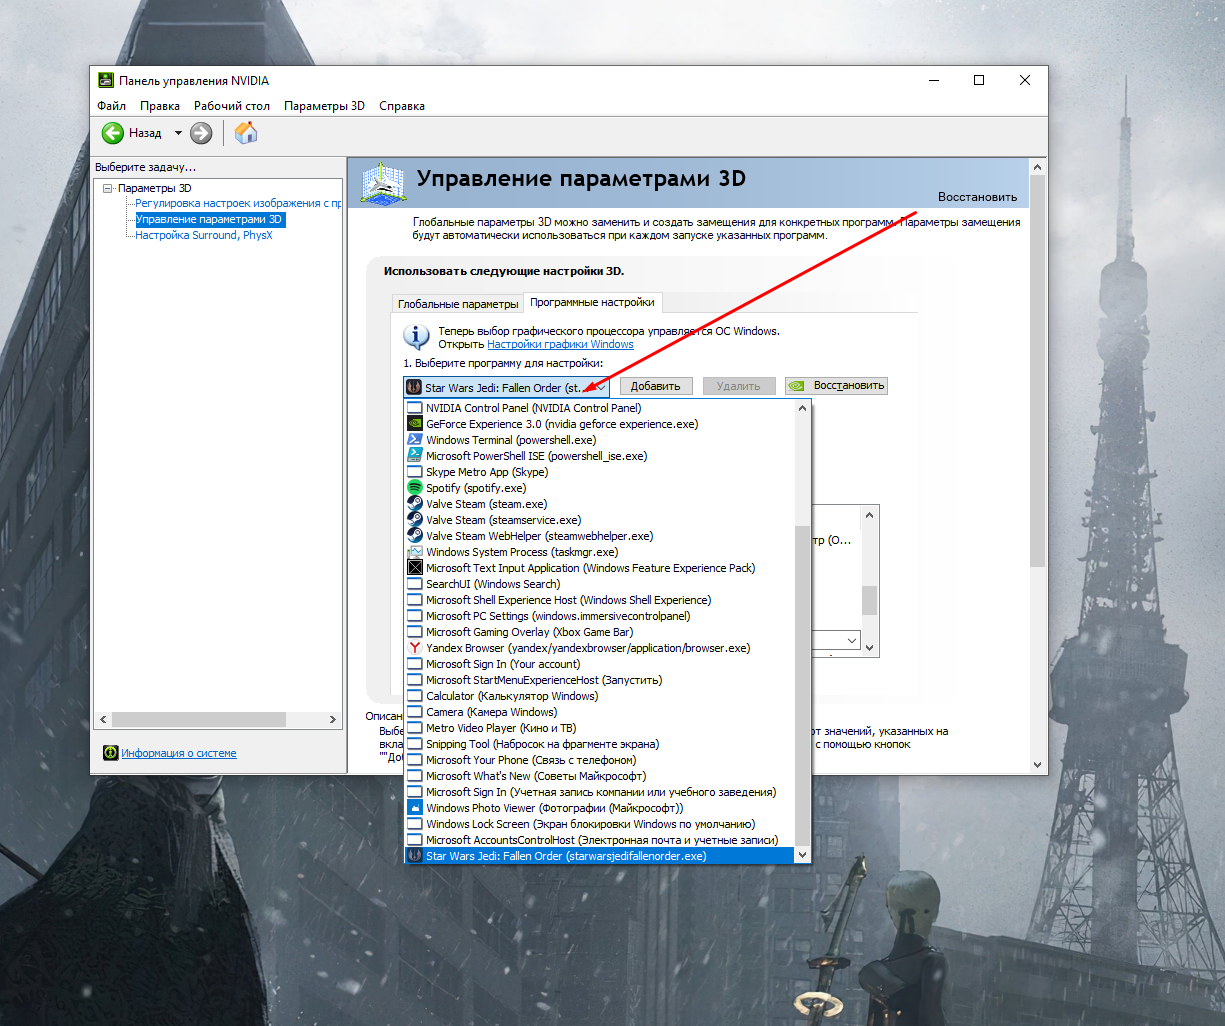
Task: Open the Параметры 3D menu
Action: (324, 106)
